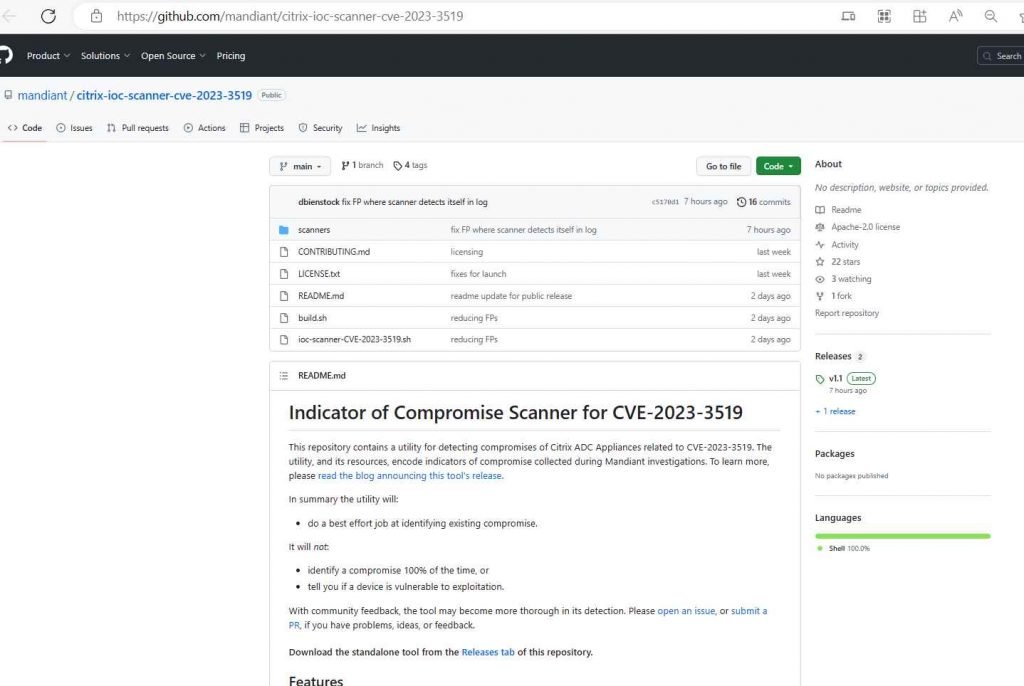Image resolution: width=1024 pixels, height=686 pixels.
Task: Open the '+ 1 release' link
Action: click(x=835, y=411)
